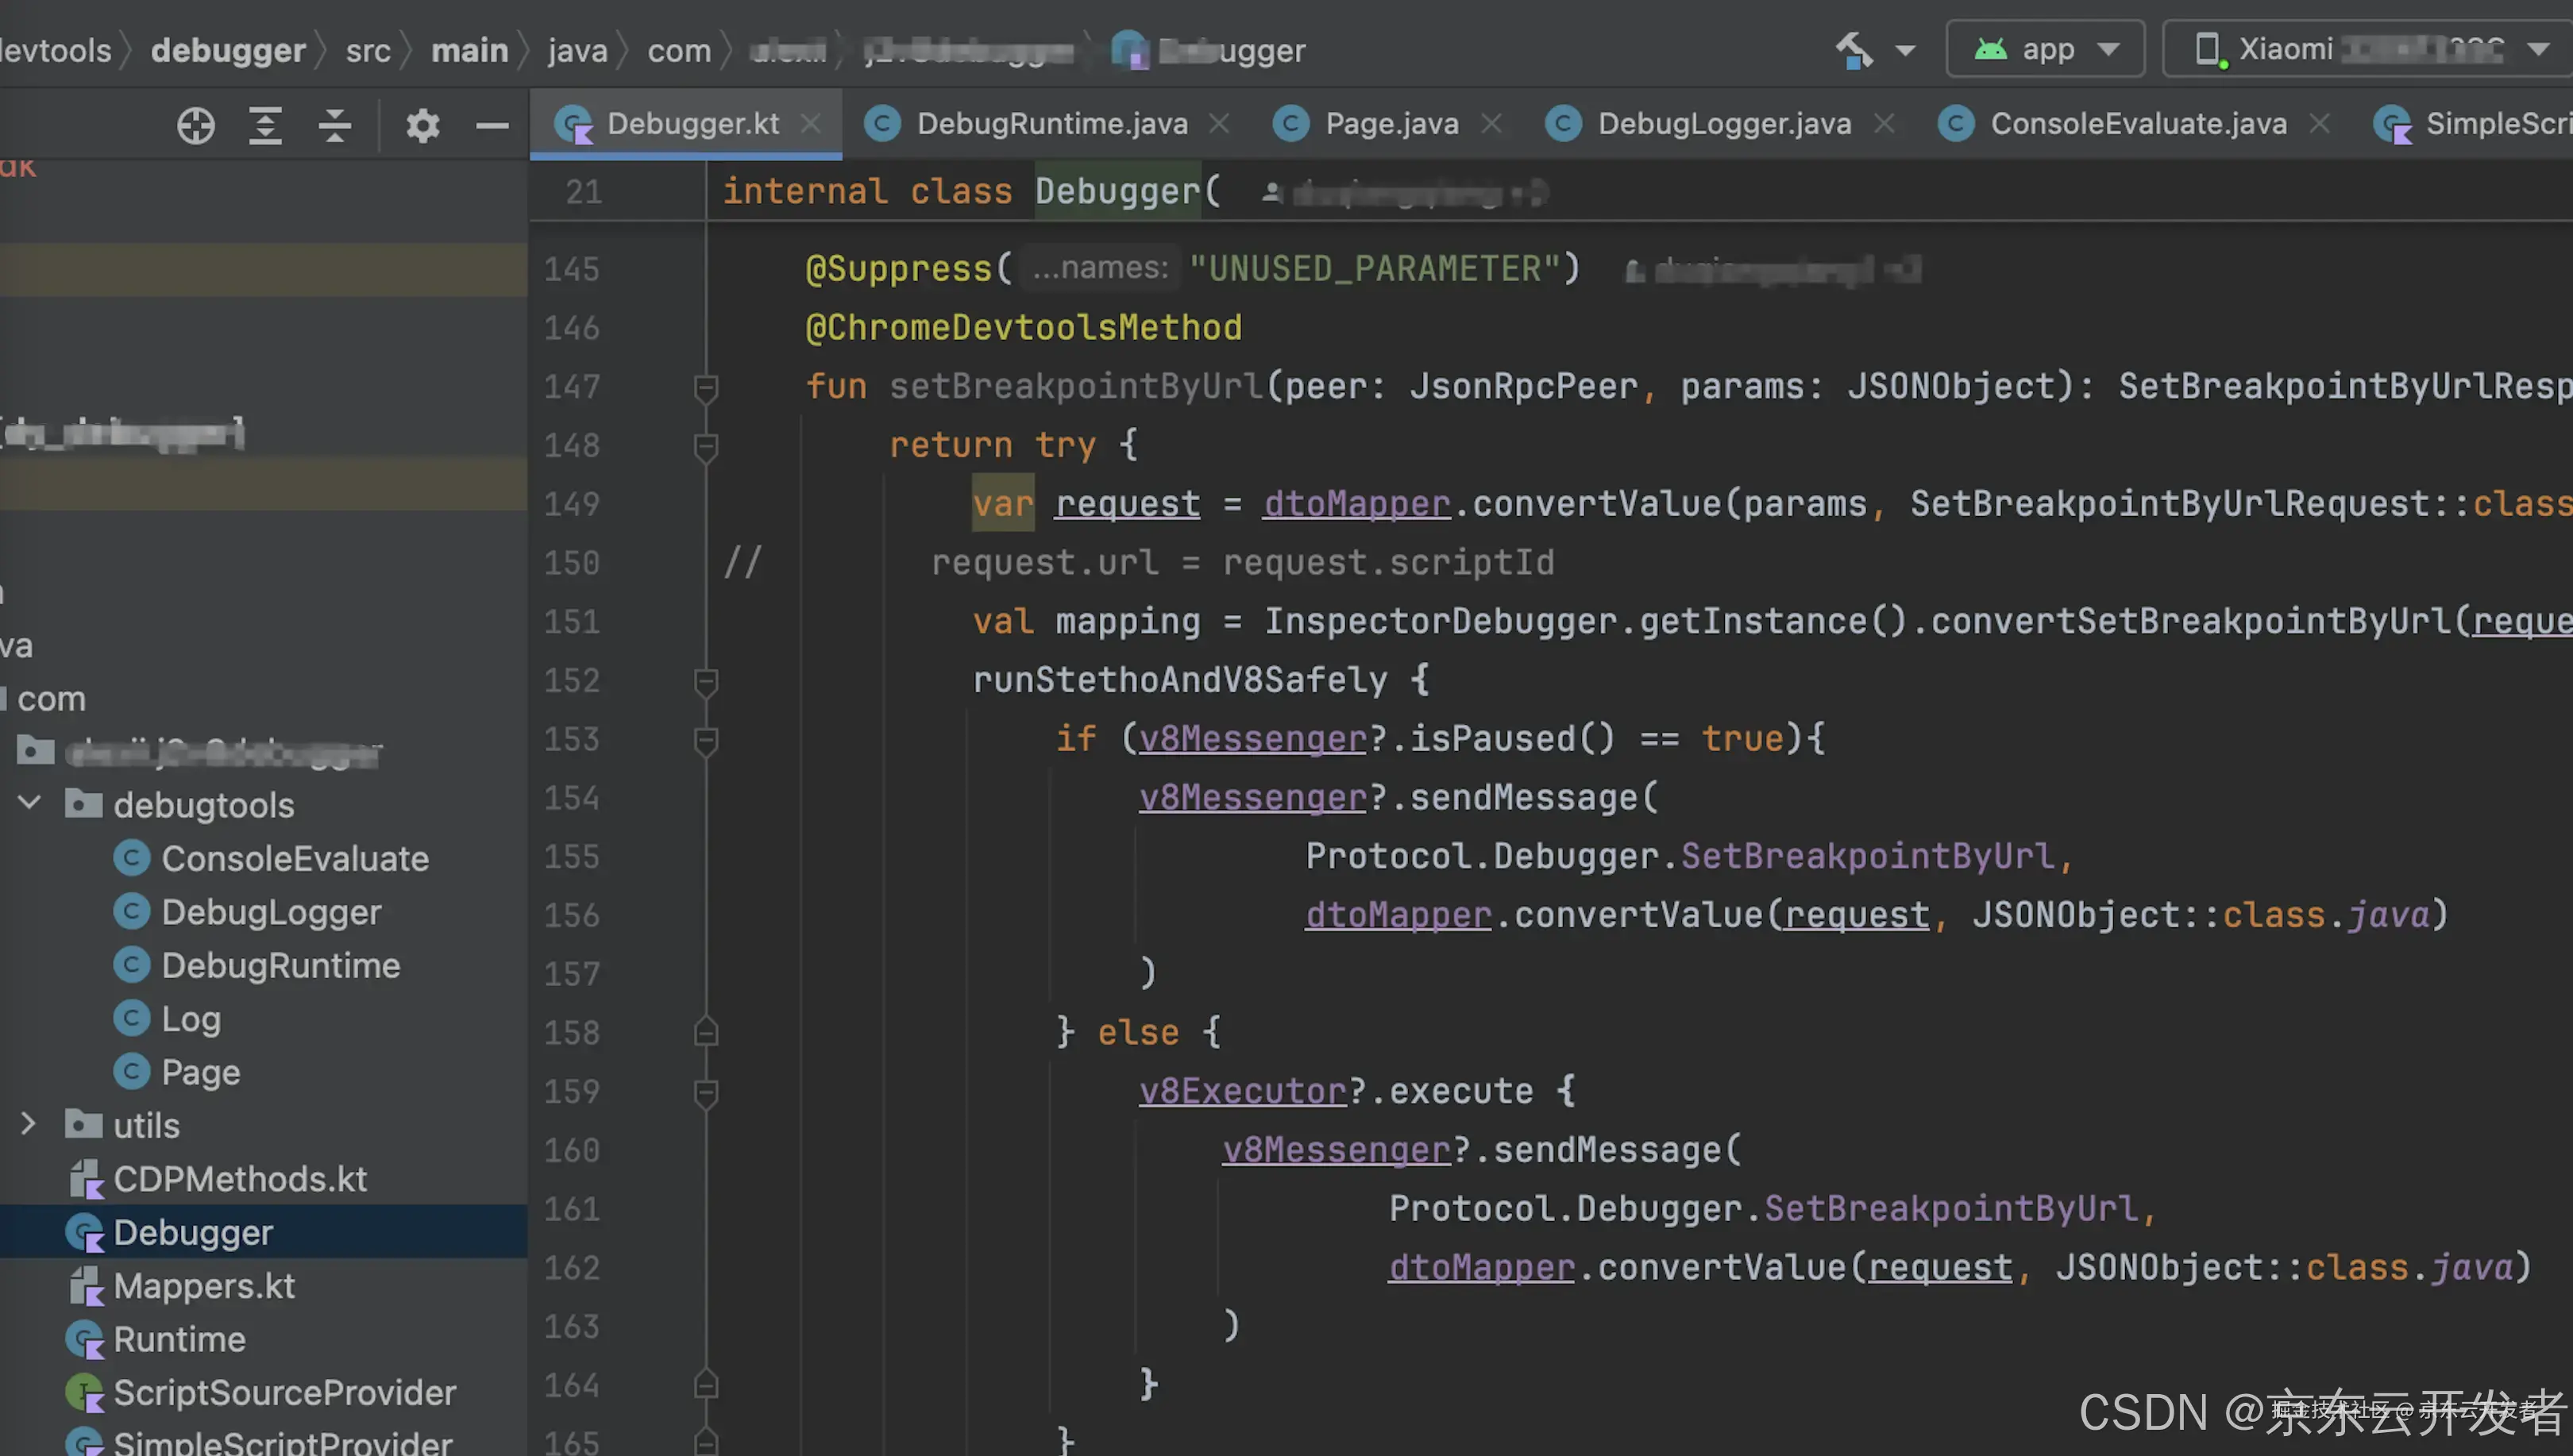This screenshot has width=2573, height=1456.
Task: Select debugtools folder in project tree
Action: (204, 805)
